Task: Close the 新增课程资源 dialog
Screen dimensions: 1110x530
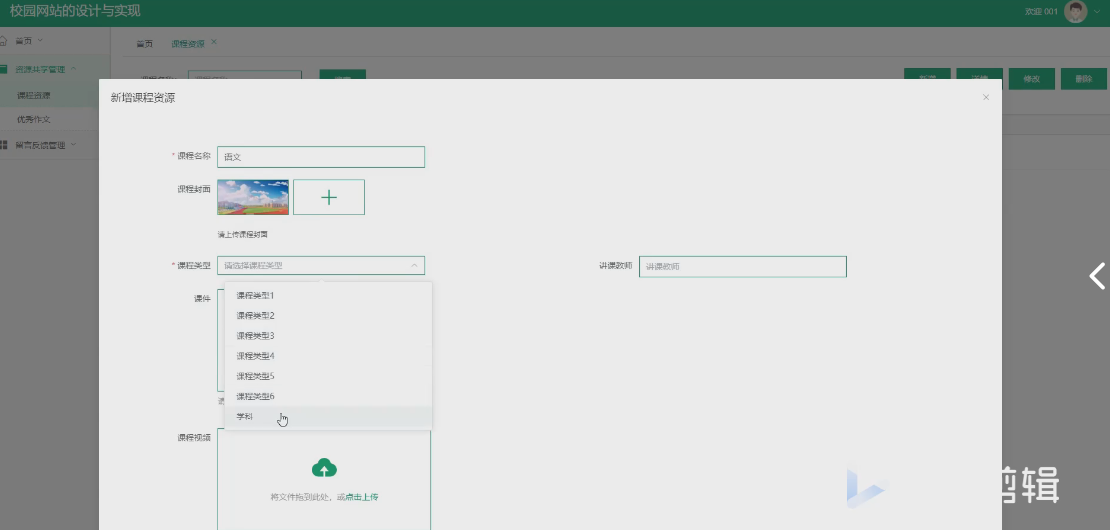Action: [x=985, y=98]
